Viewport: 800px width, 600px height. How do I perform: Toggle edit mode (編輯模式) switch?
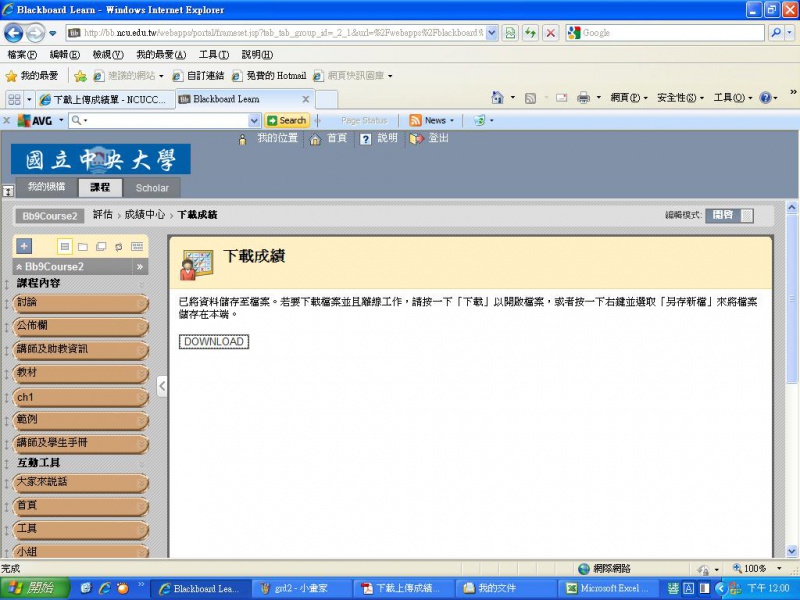pos(730,215)
